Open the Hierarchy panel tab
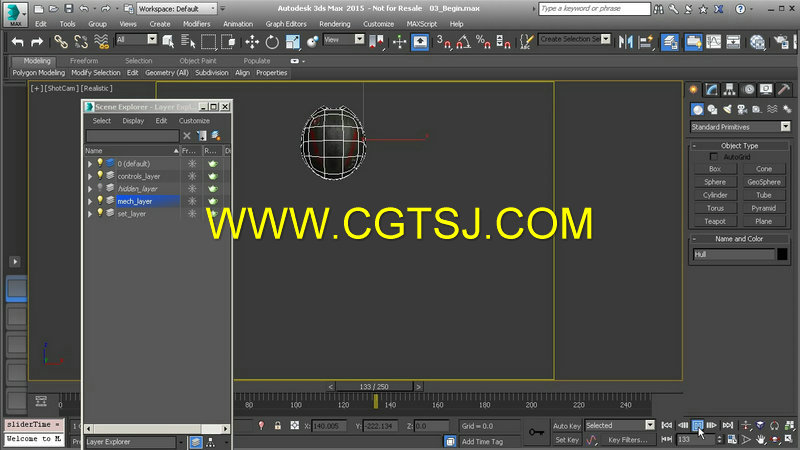Screen dimensions: 800x450 (730, 90)
